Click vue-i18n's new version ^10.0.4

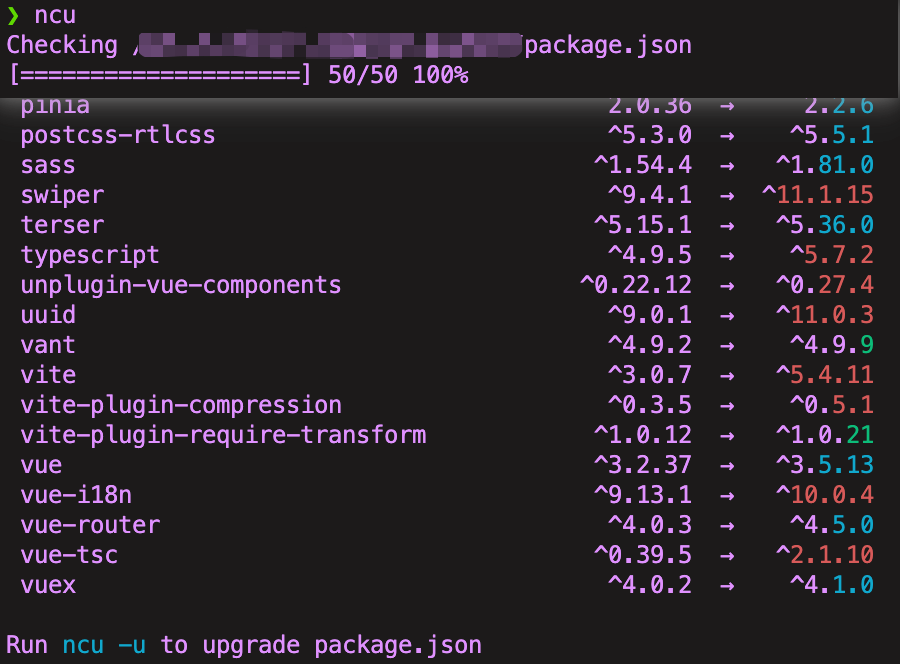tap(824, 495)
